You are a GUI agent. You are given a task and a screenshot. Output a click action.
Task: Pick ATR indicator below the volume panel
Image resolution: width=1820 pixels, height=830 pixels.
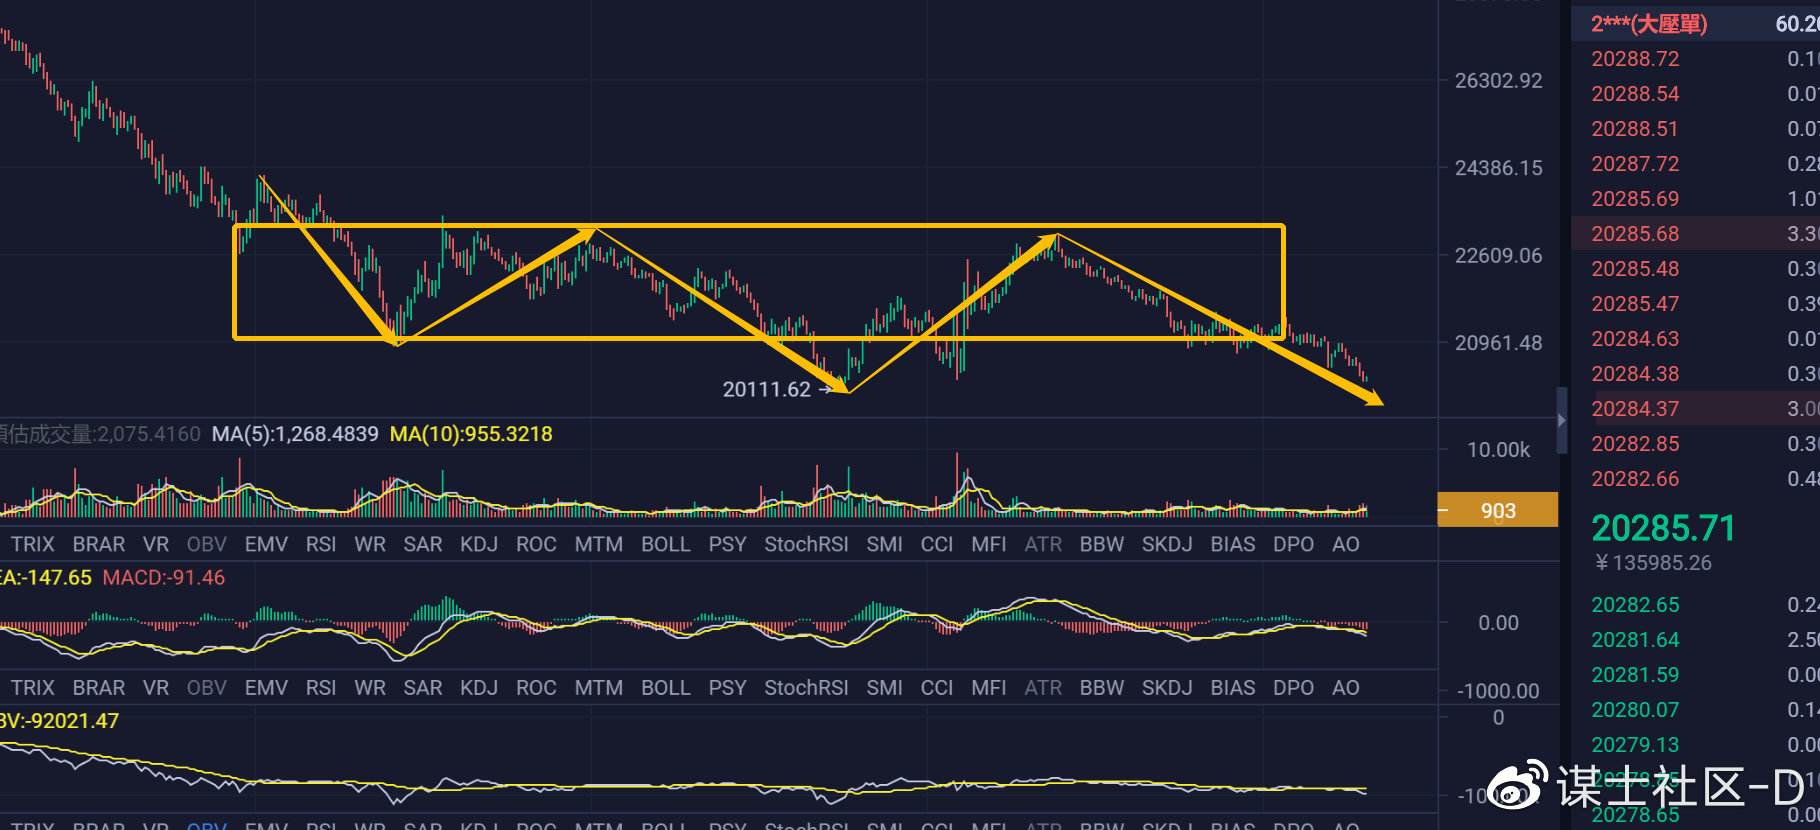(x=1043, y=544)
